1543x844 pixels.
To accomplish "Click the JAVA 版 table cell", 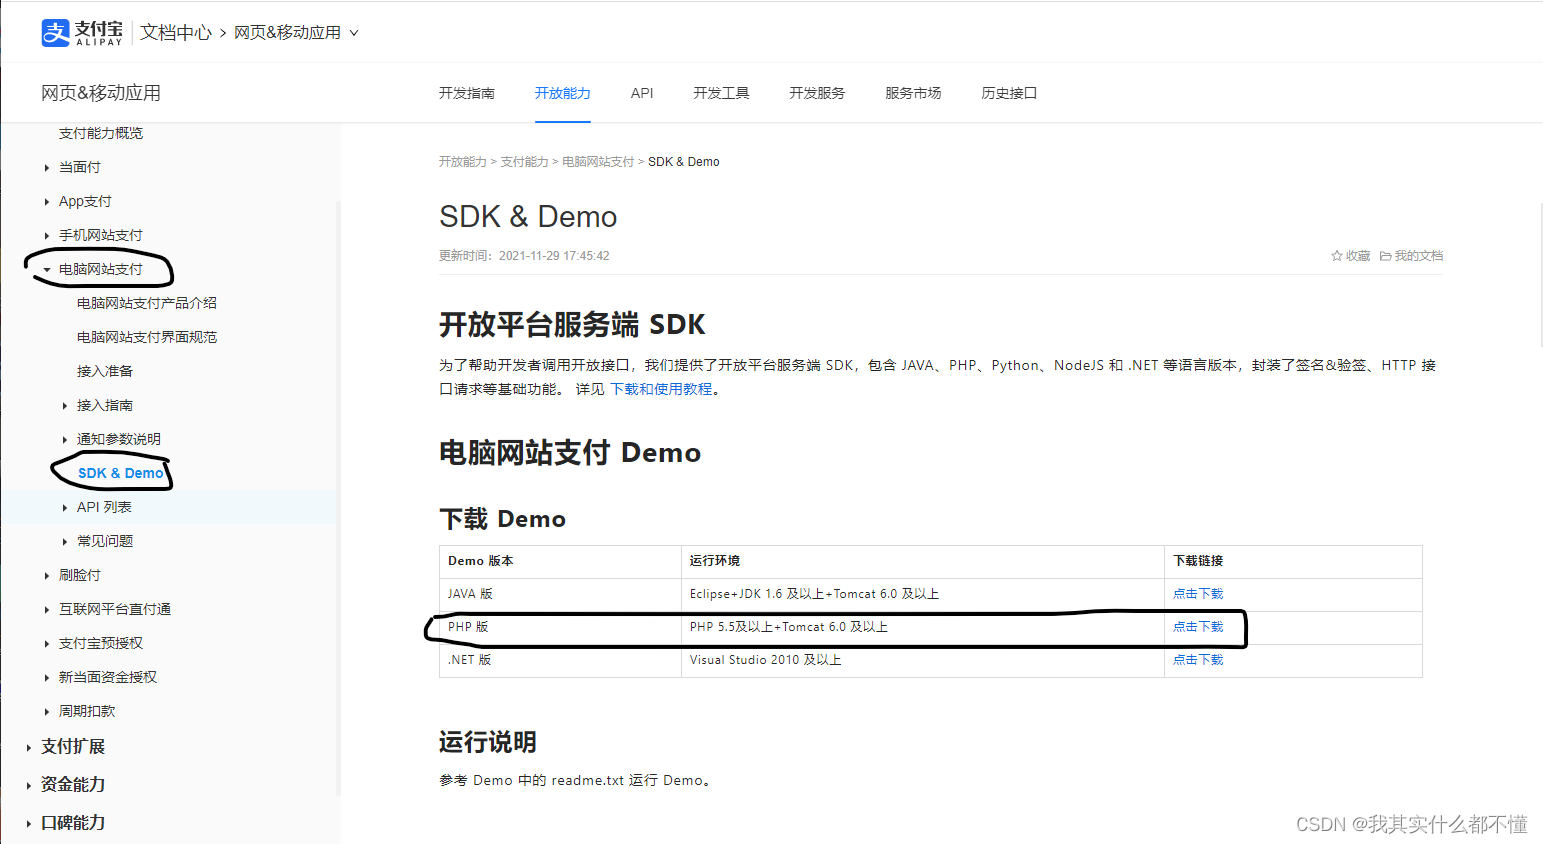I will pos(560,594).
